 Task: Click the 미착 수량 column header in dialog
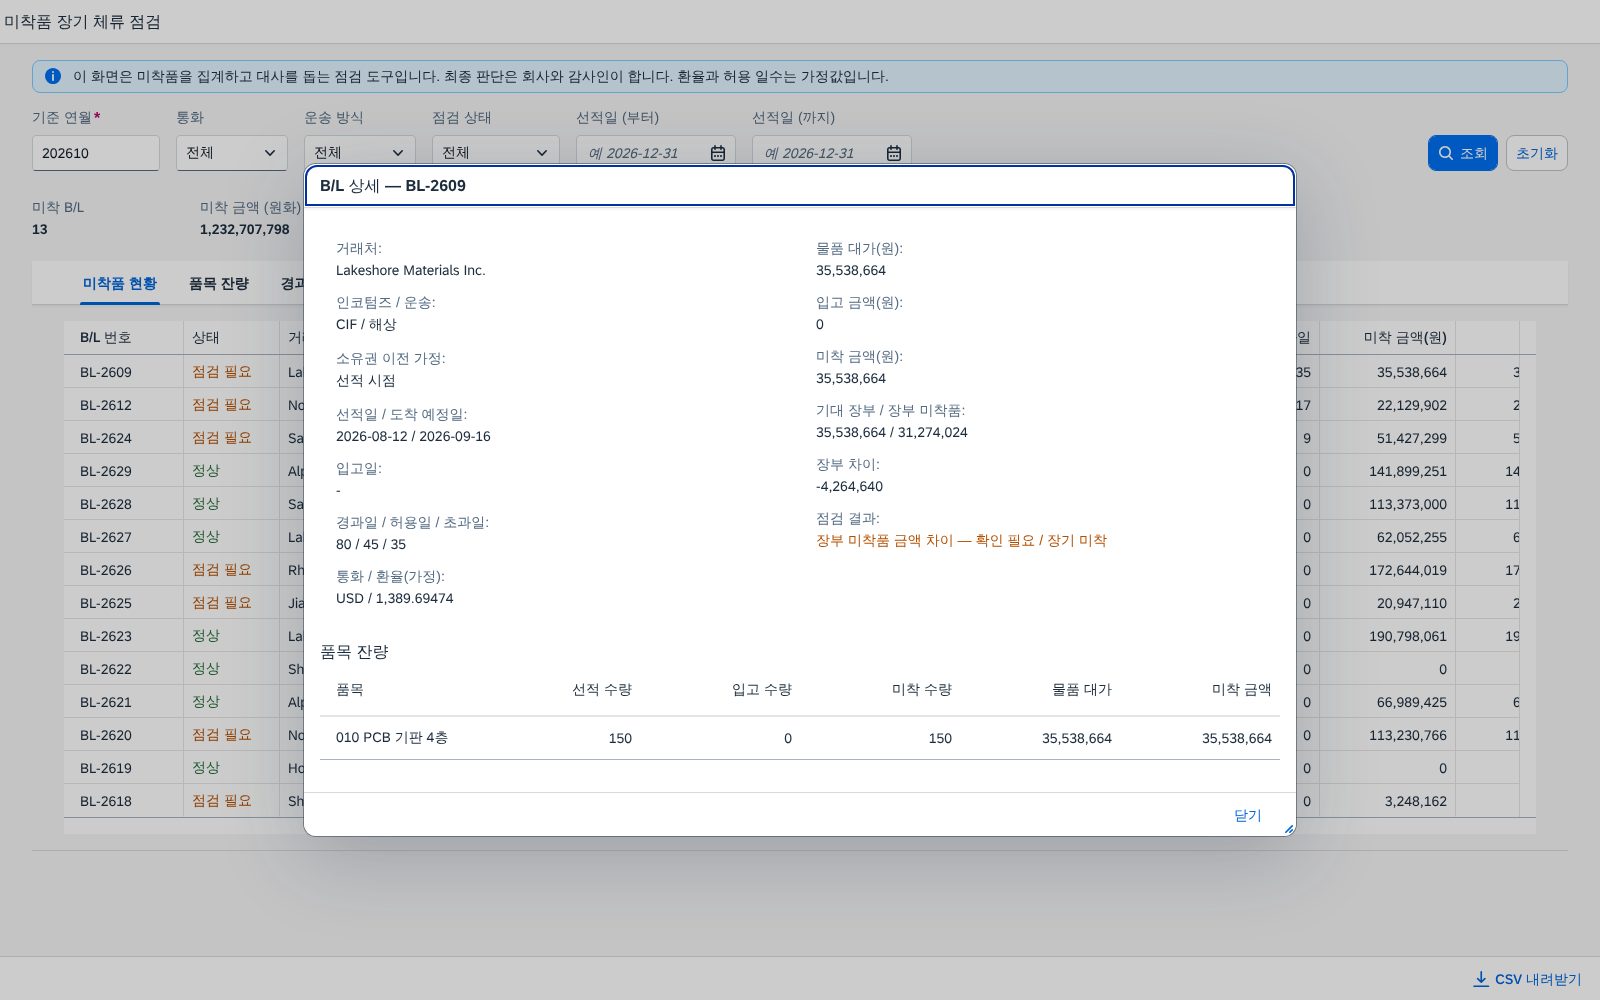pos(922,690)
